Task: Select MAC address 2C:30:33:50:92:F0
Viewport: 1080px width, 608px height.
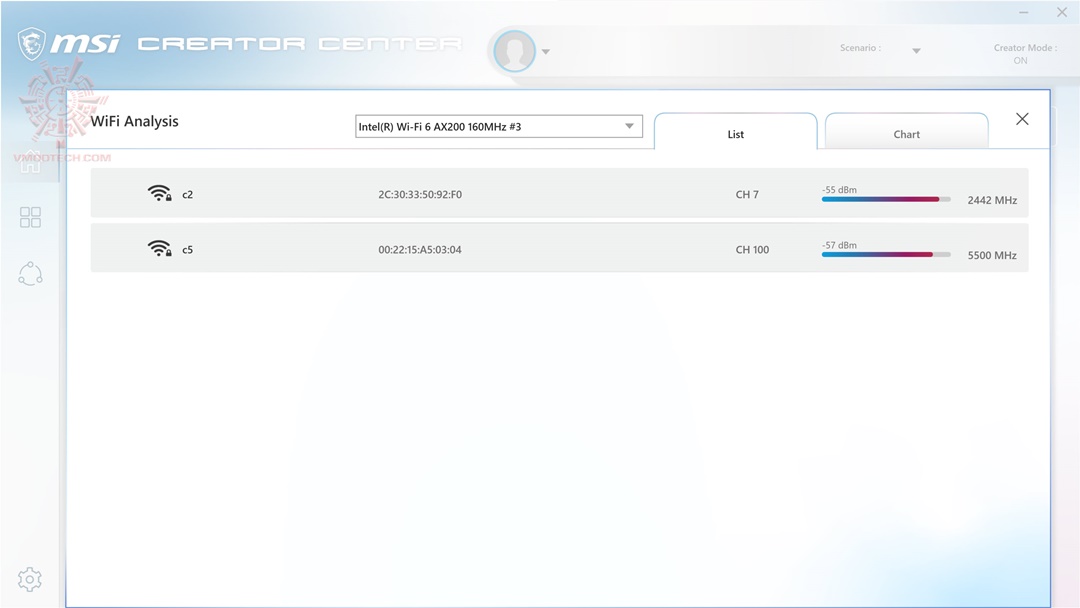Action: click(x=420, y=194)
